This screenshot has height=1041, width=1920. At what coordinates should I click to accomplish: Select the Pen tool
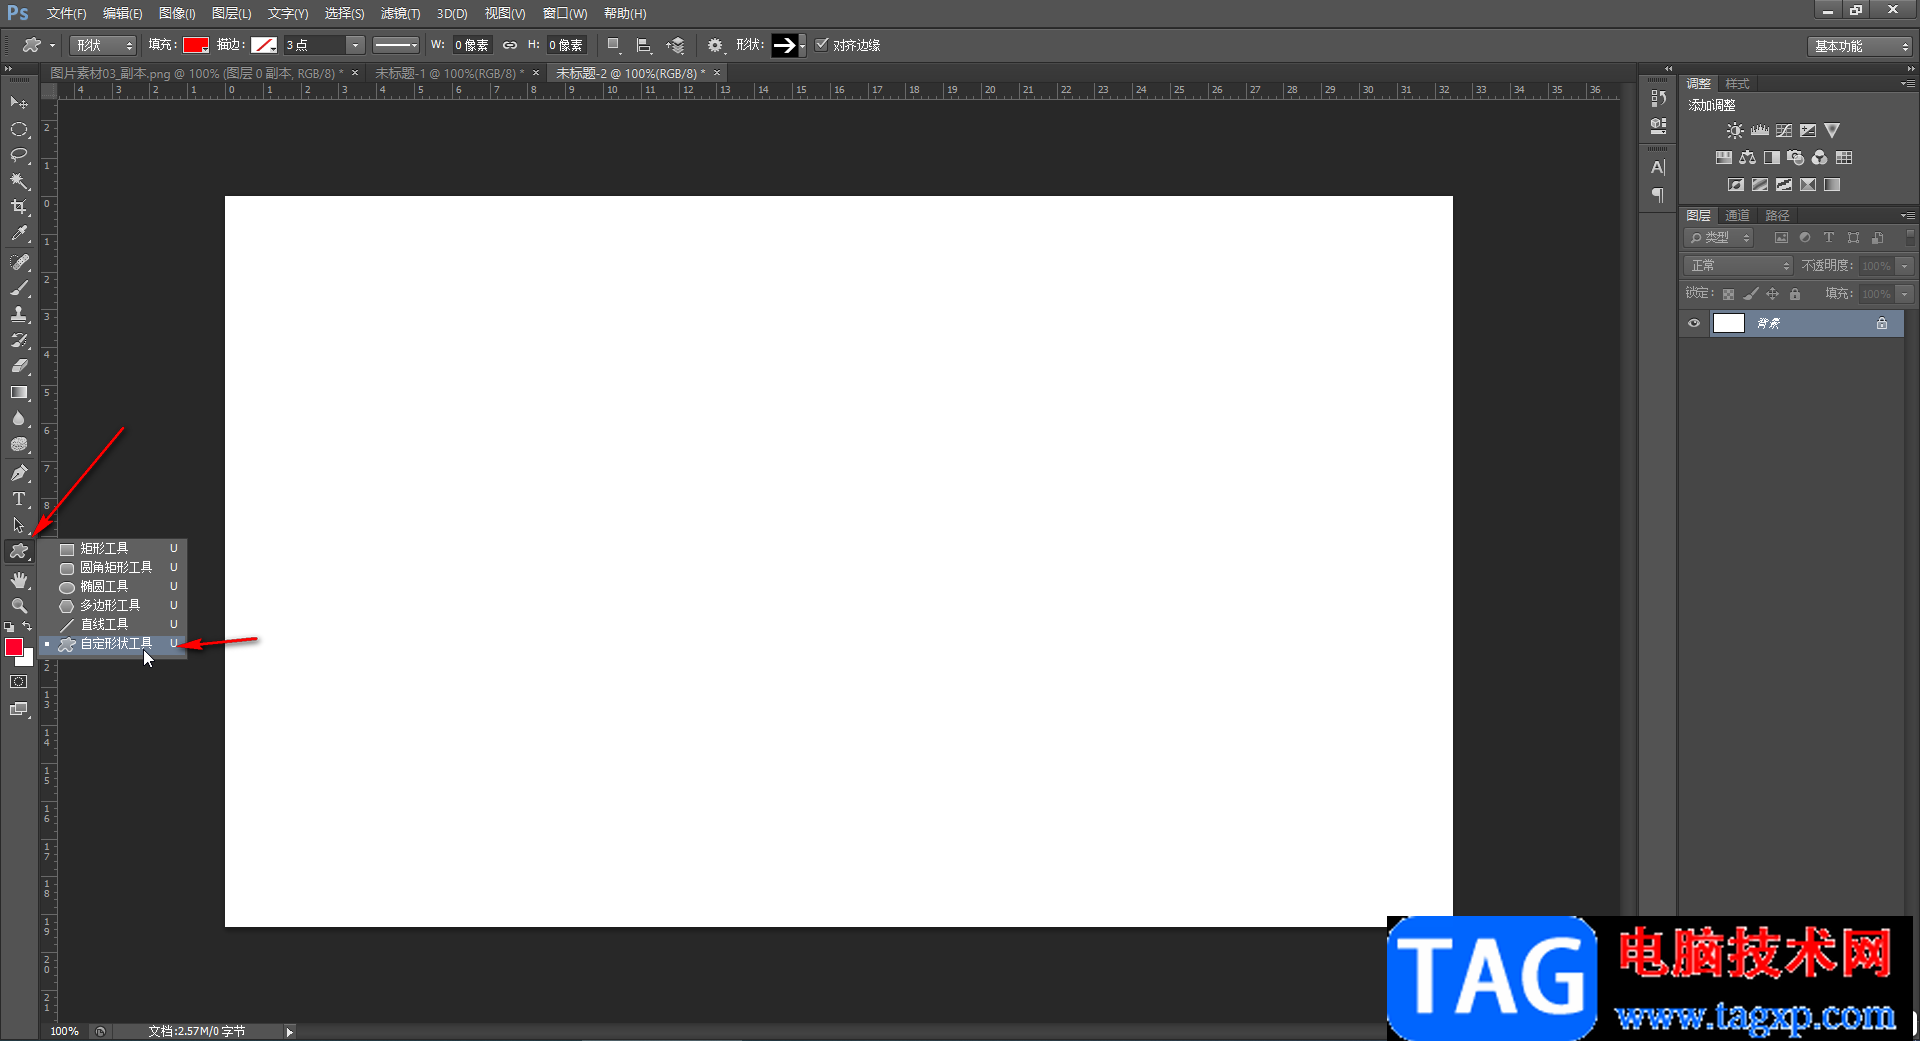[x=19, y=472]
